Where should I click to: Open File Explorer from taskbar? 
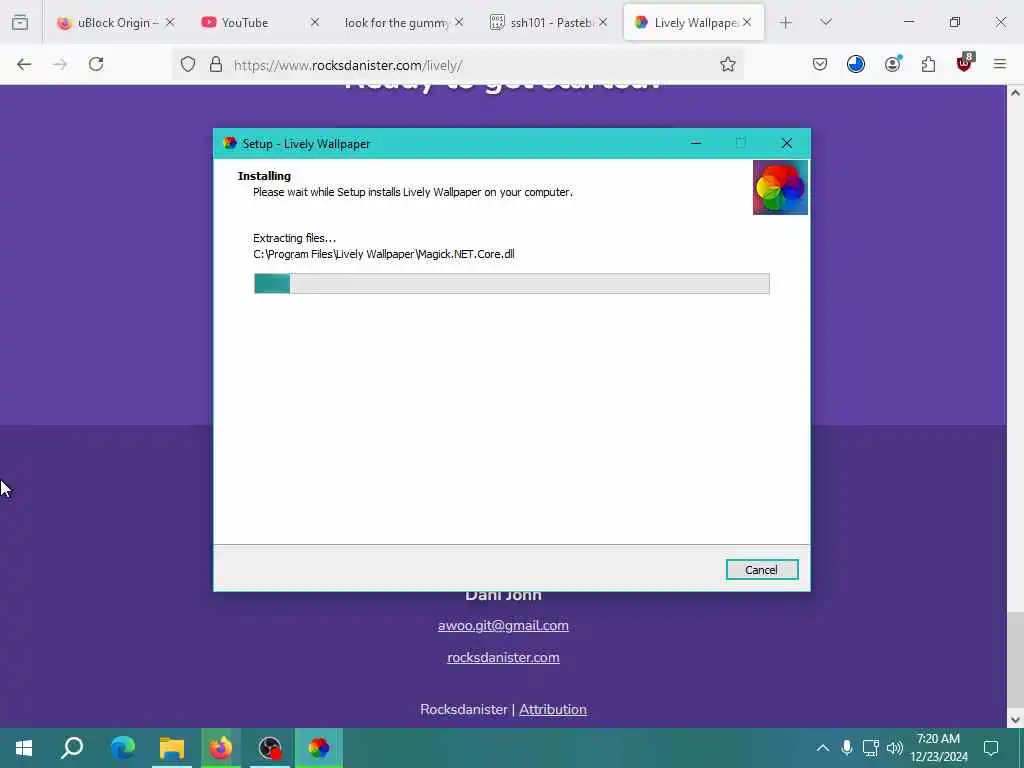172,748
